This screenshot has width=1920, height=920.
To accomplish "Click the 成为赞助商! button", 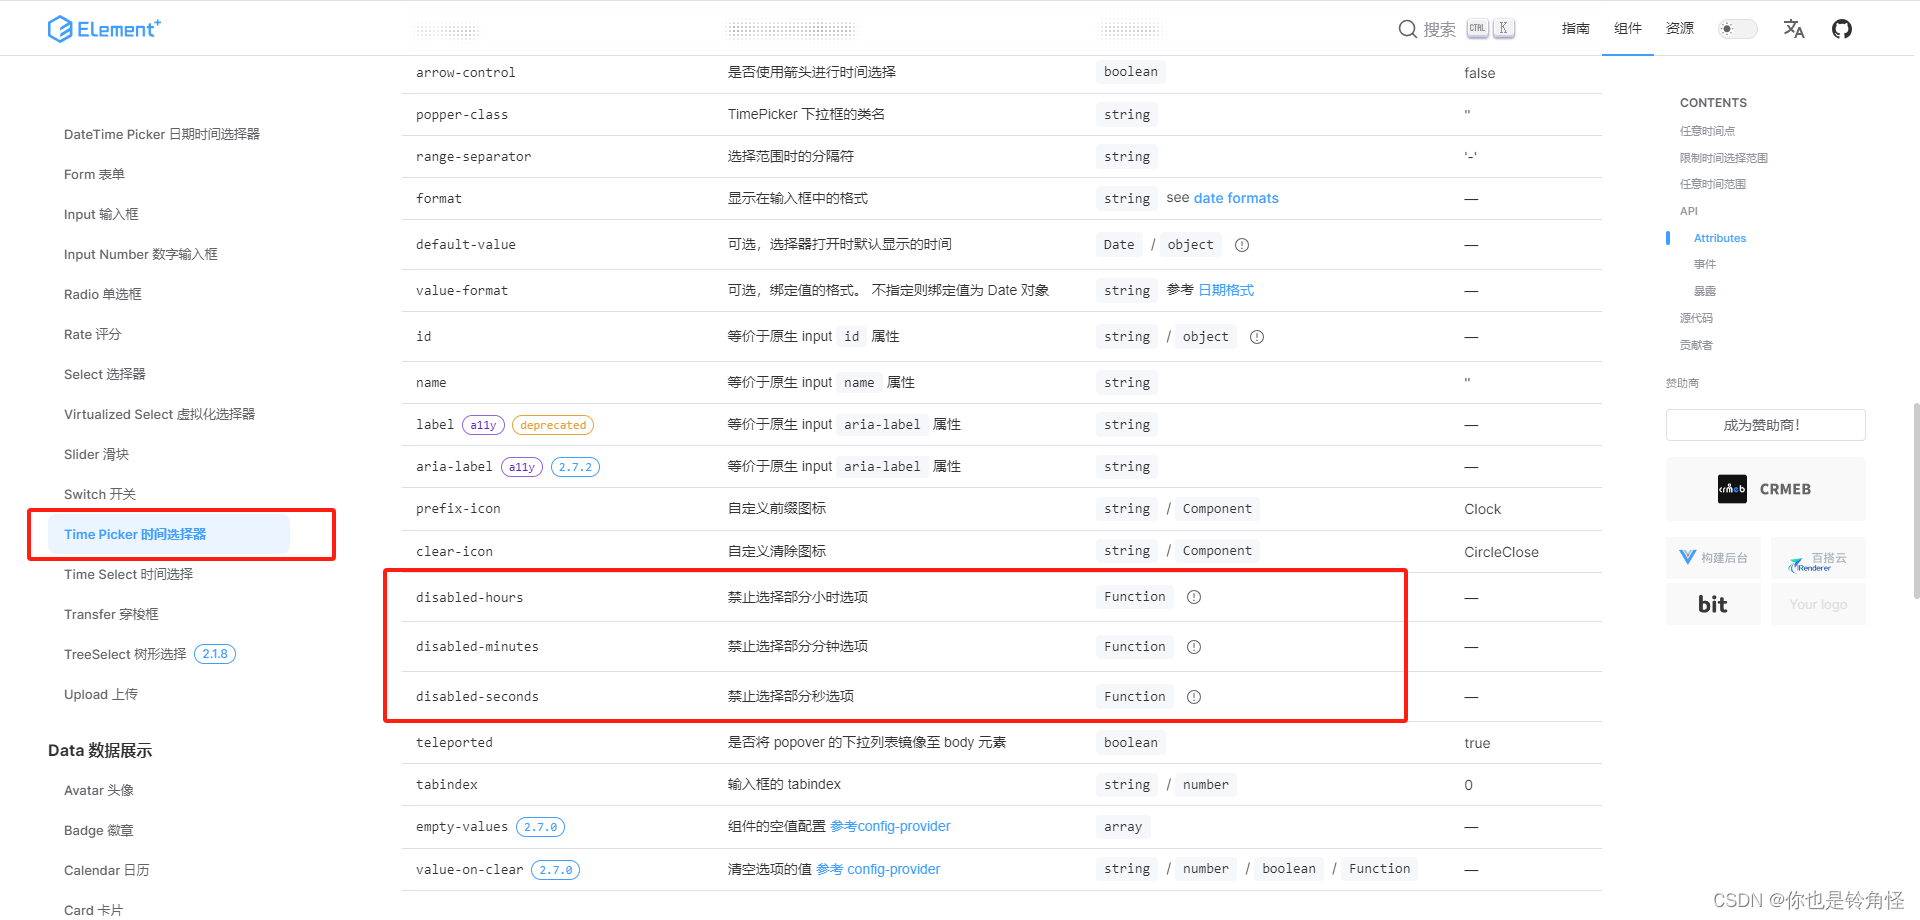I will click(1764, 424).
